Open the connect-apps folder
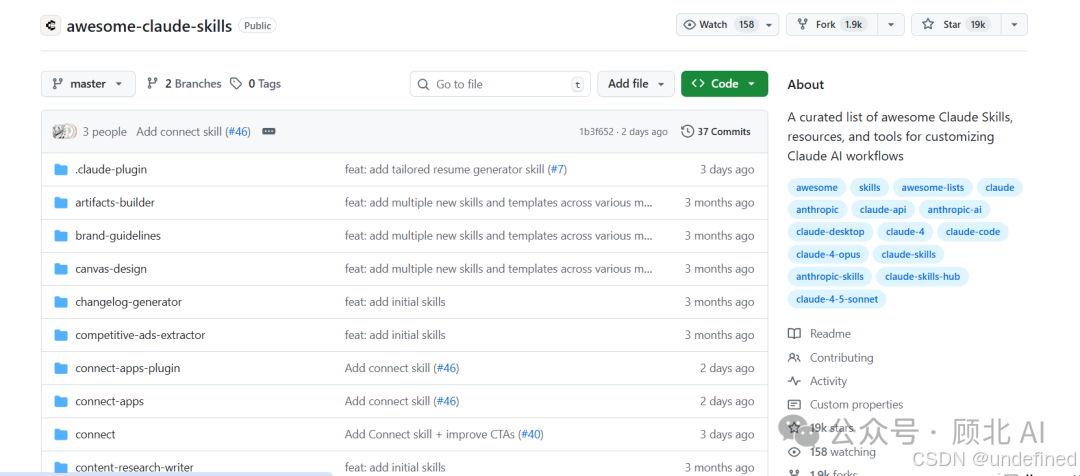Viewport: 1080px width, 476px height. point(110,401)
